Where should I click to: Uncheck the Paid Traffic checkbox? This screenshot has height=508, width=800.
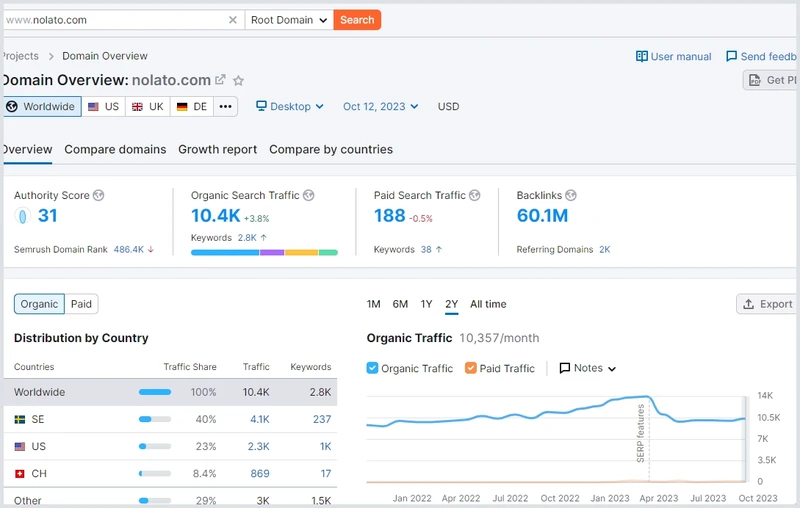coord(470,368)
